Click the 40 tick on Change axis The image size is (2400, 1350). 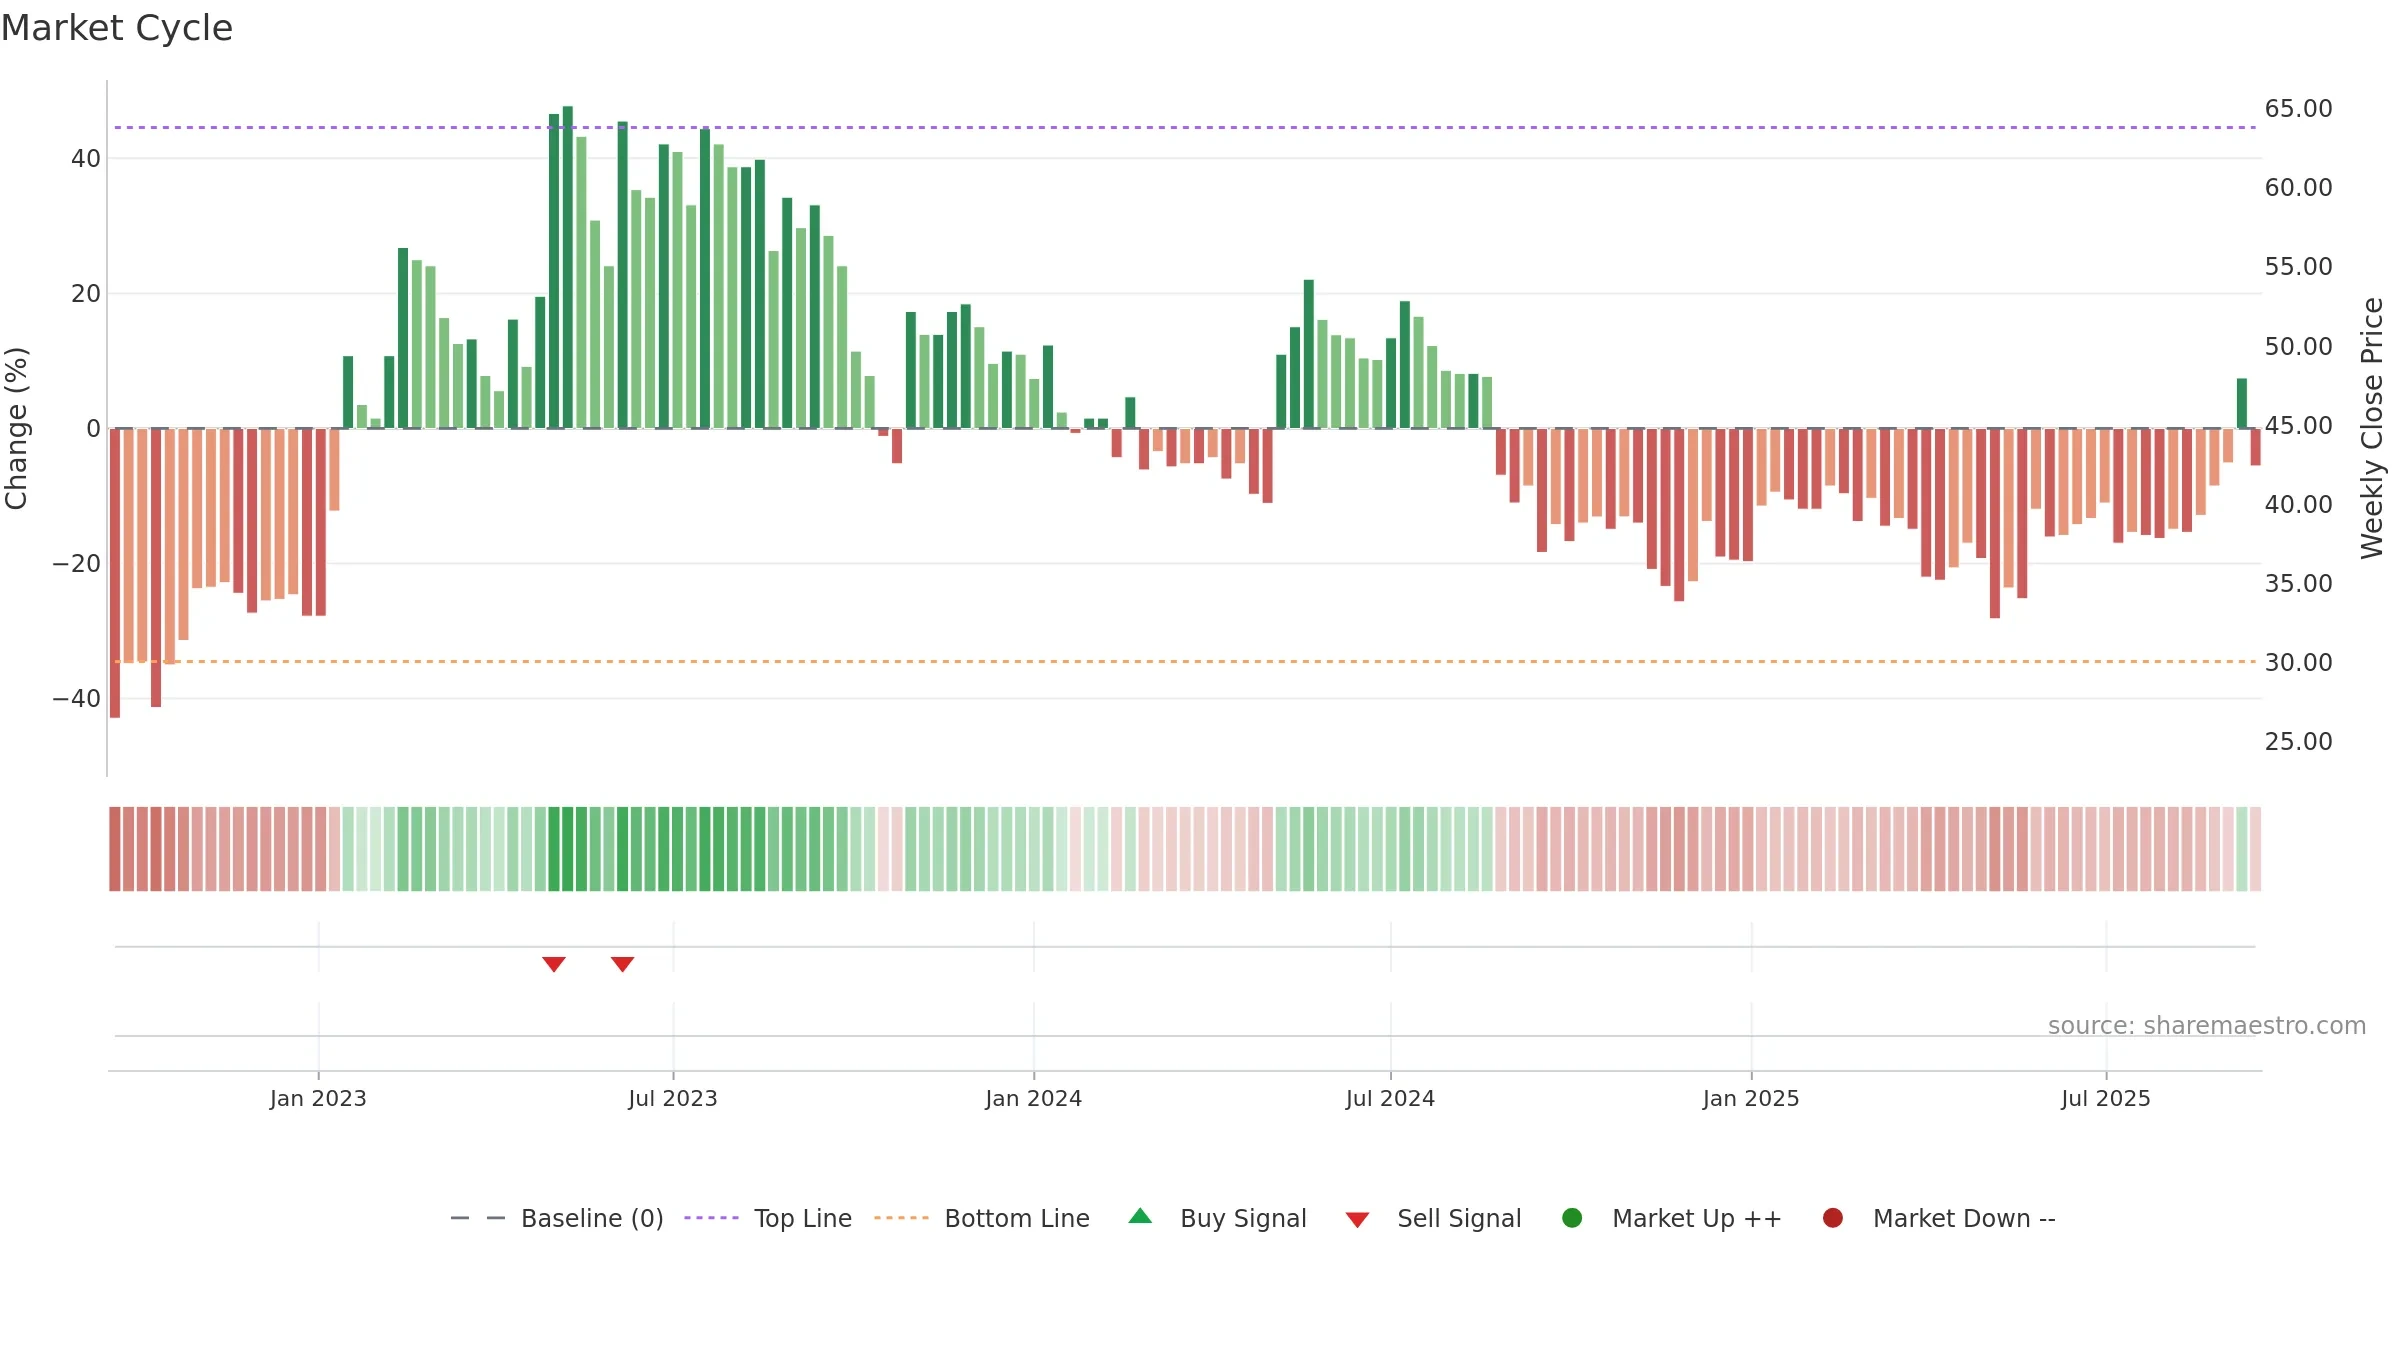pos(86,159)
